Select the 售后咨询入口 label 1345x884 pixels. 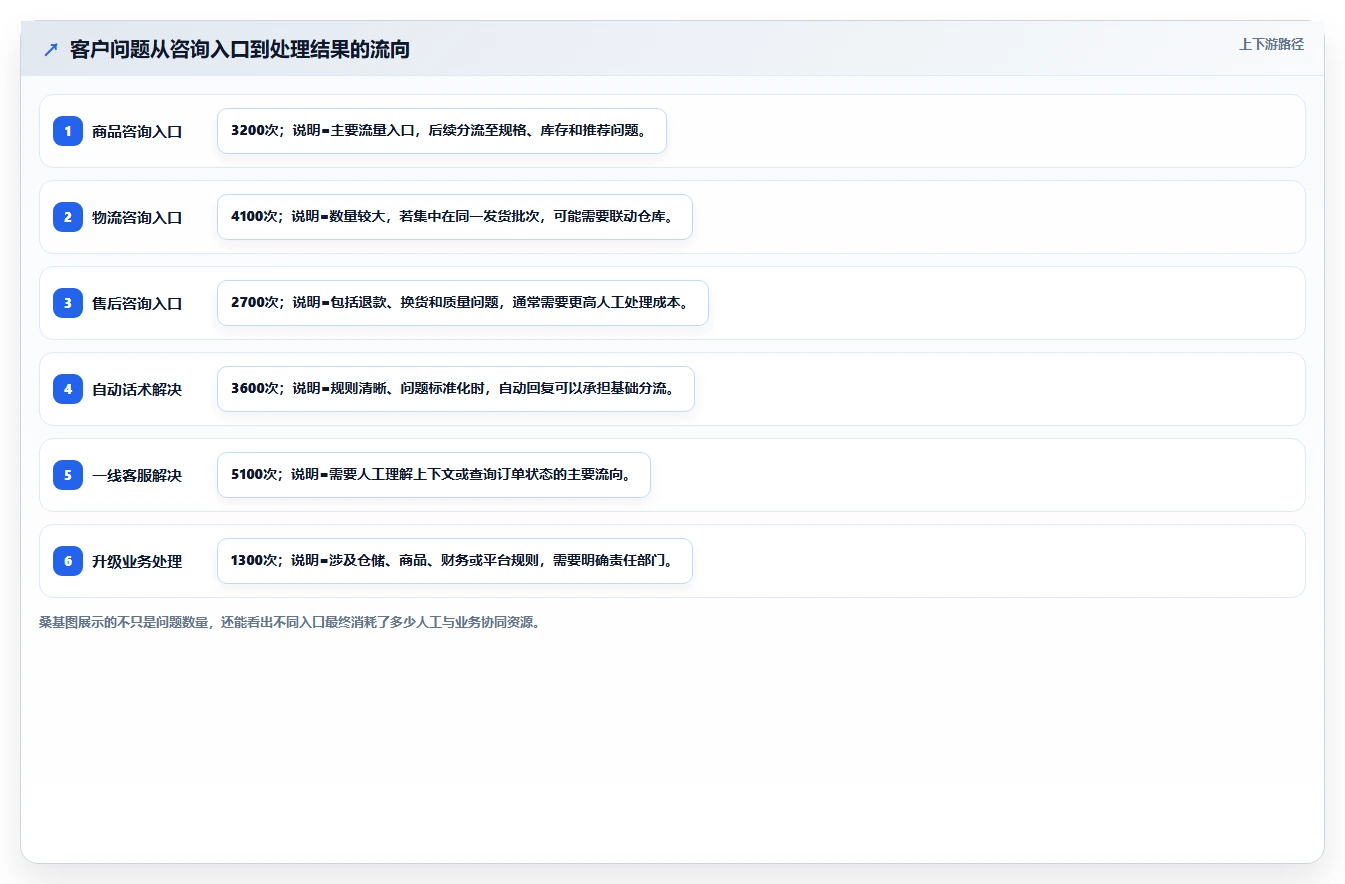click(137, 303)
